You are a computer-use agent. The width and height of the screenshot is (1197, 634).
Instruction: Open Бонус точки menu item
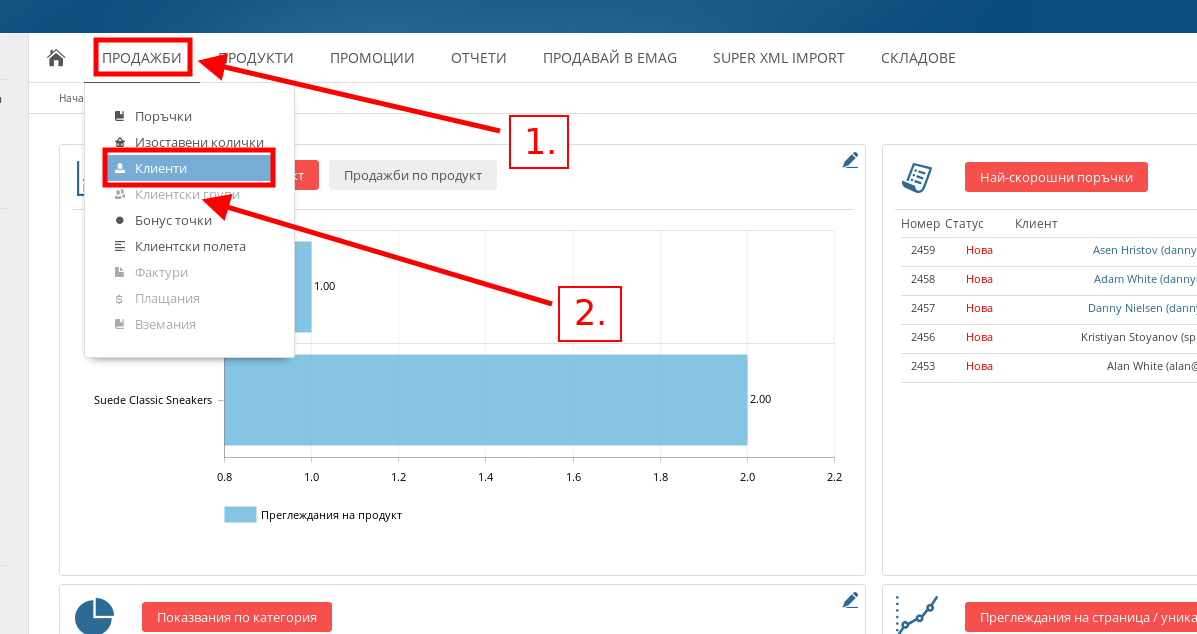(173, 221)
